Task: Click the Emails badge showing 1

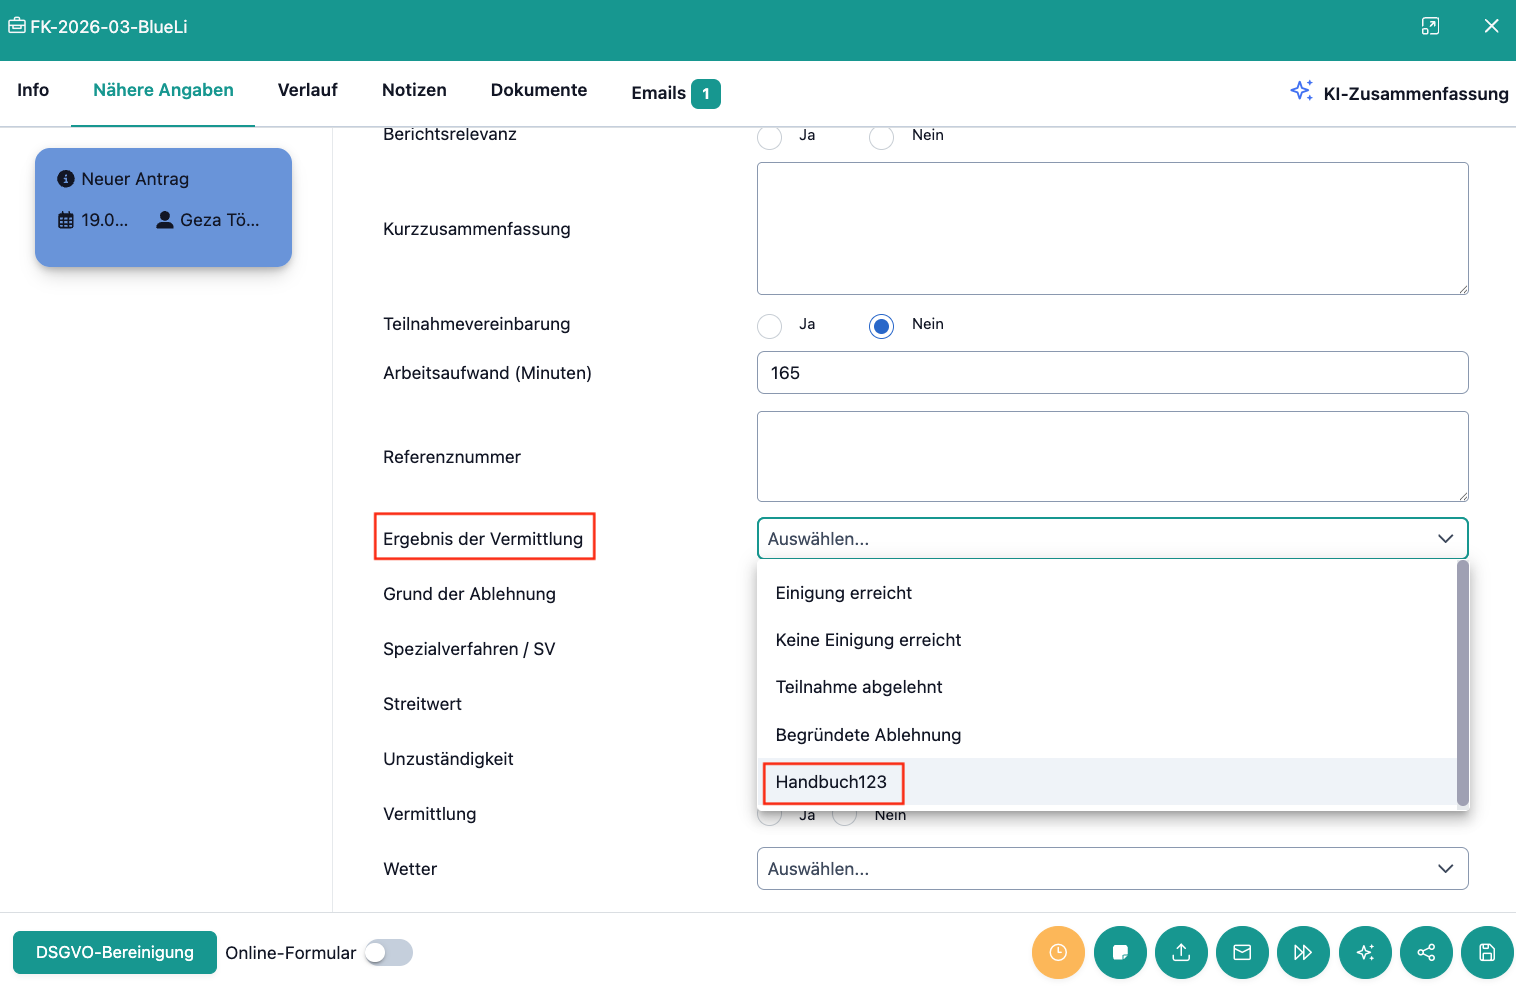Action: pyautogui.click(x=706, y=93)
